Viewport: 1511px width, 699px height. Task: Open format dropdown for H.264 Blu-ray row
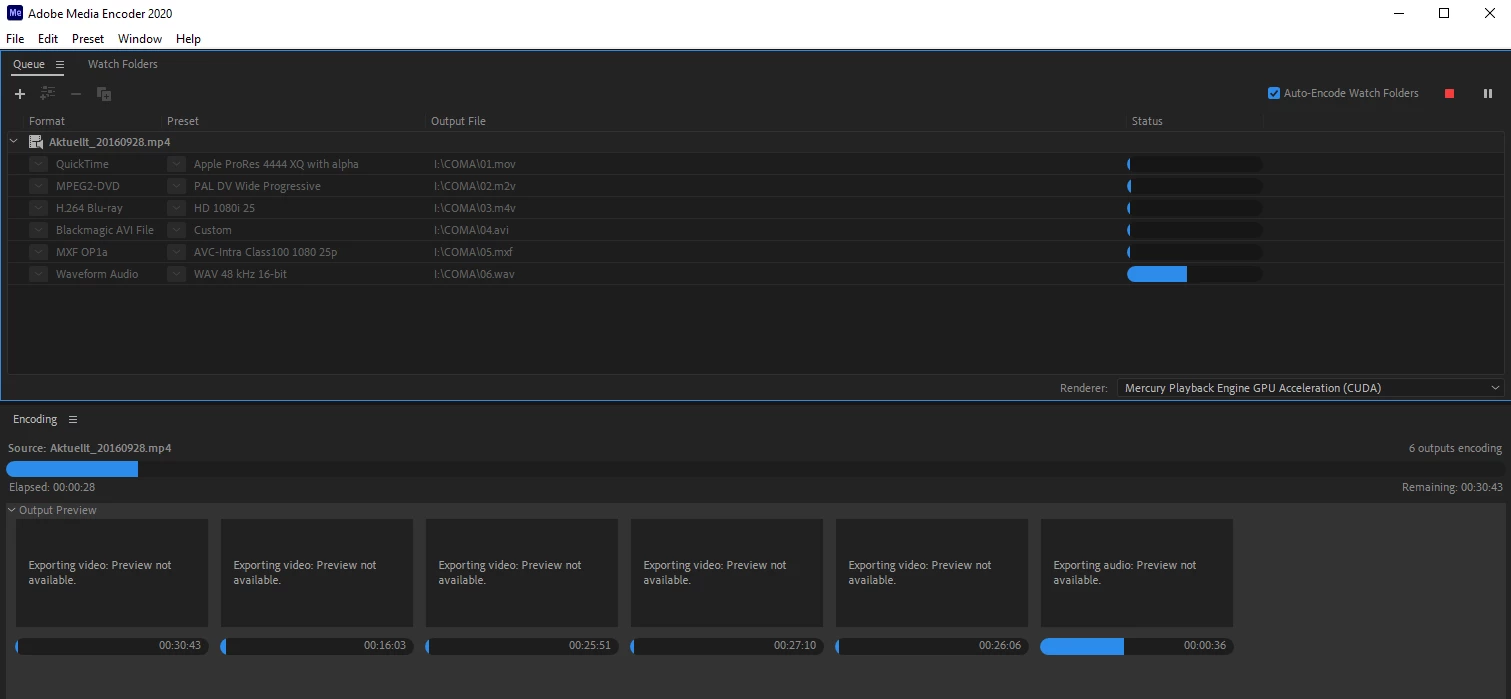(x=38, y=208)
